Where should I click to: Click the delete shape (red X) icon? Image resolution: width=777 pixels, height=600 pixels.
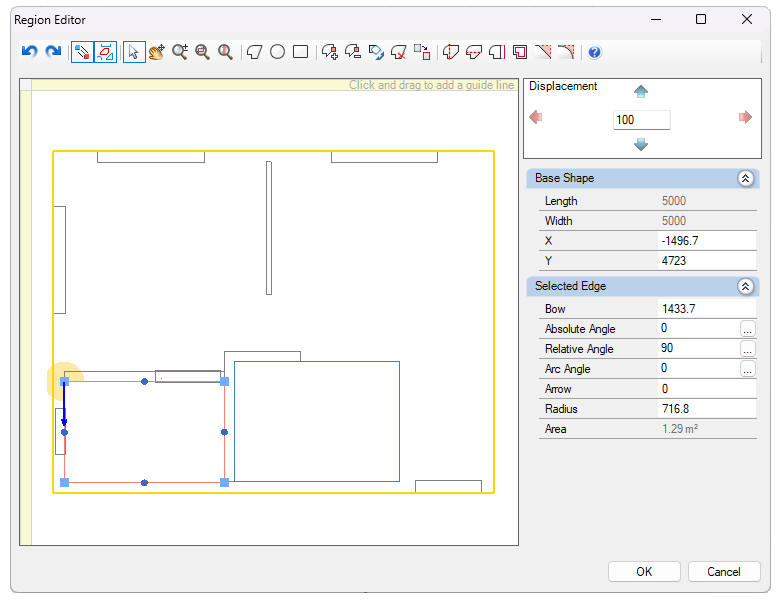pyautogui.click(x=399, y=52)
